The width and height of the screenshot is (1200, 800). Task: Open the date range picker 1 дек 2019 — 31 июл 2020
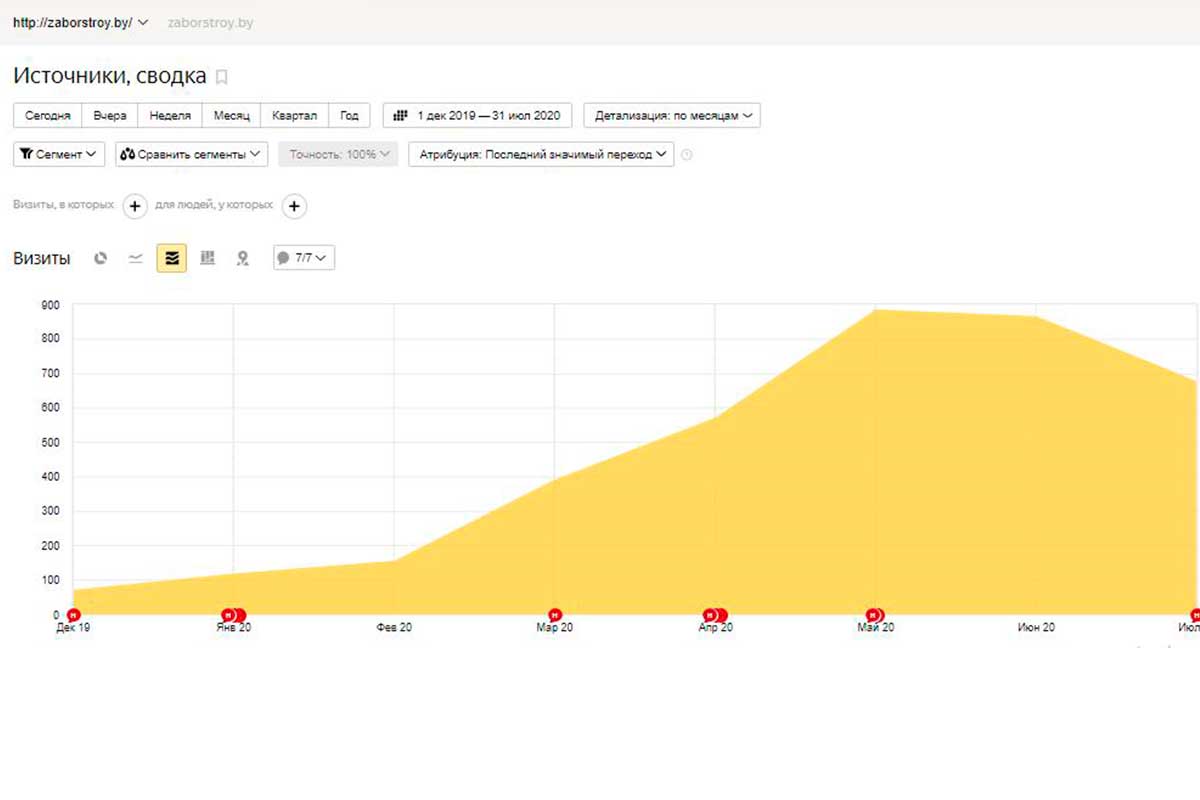point(477,116)
